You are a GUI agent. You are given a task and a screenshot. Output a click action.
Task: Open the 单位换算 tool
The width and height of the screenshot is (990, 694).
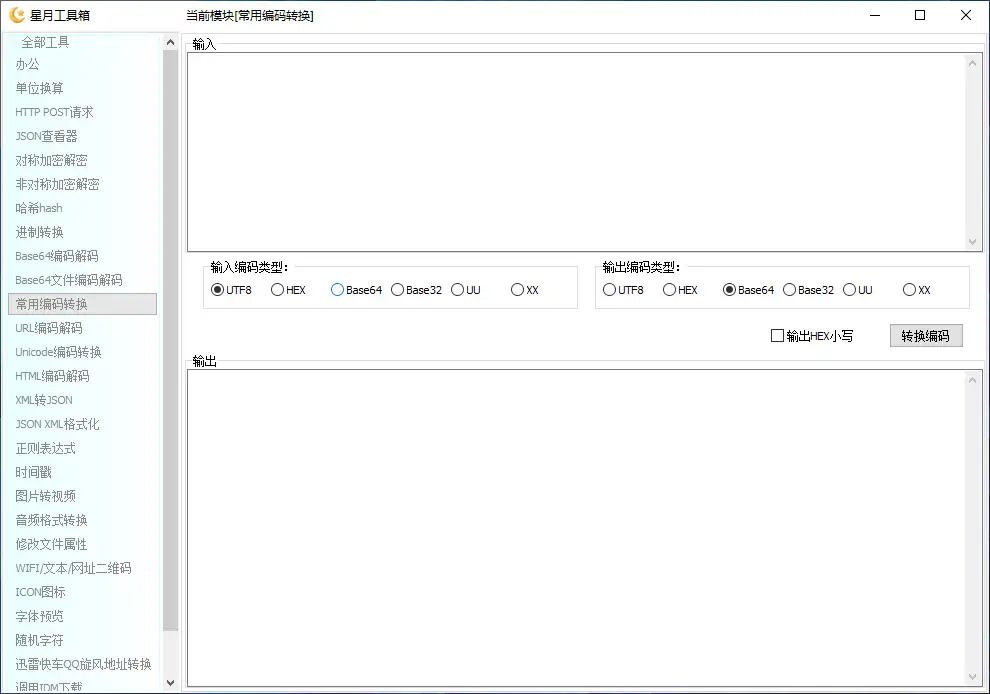click(39, 88)
